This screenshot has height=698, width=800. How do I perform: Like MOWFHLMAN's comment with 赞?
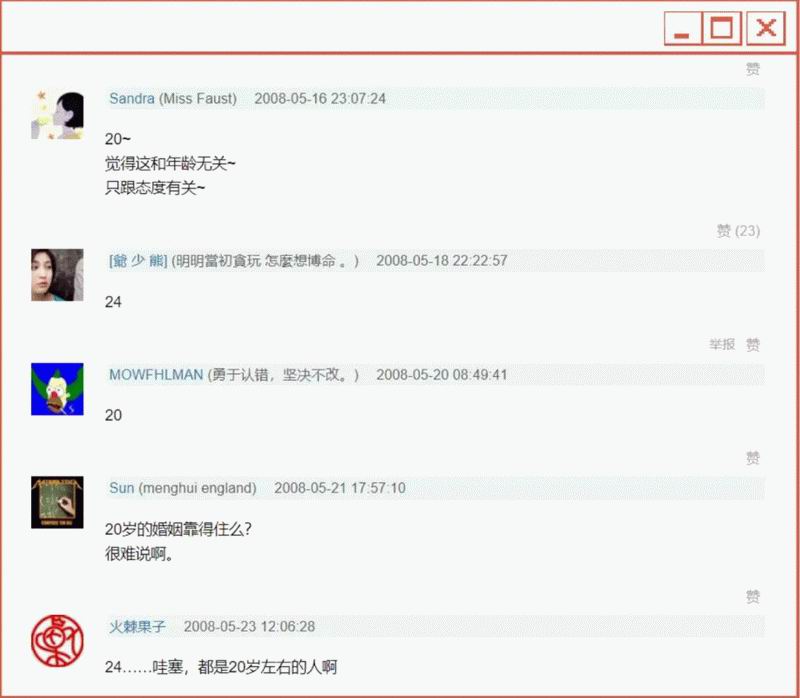753,458
